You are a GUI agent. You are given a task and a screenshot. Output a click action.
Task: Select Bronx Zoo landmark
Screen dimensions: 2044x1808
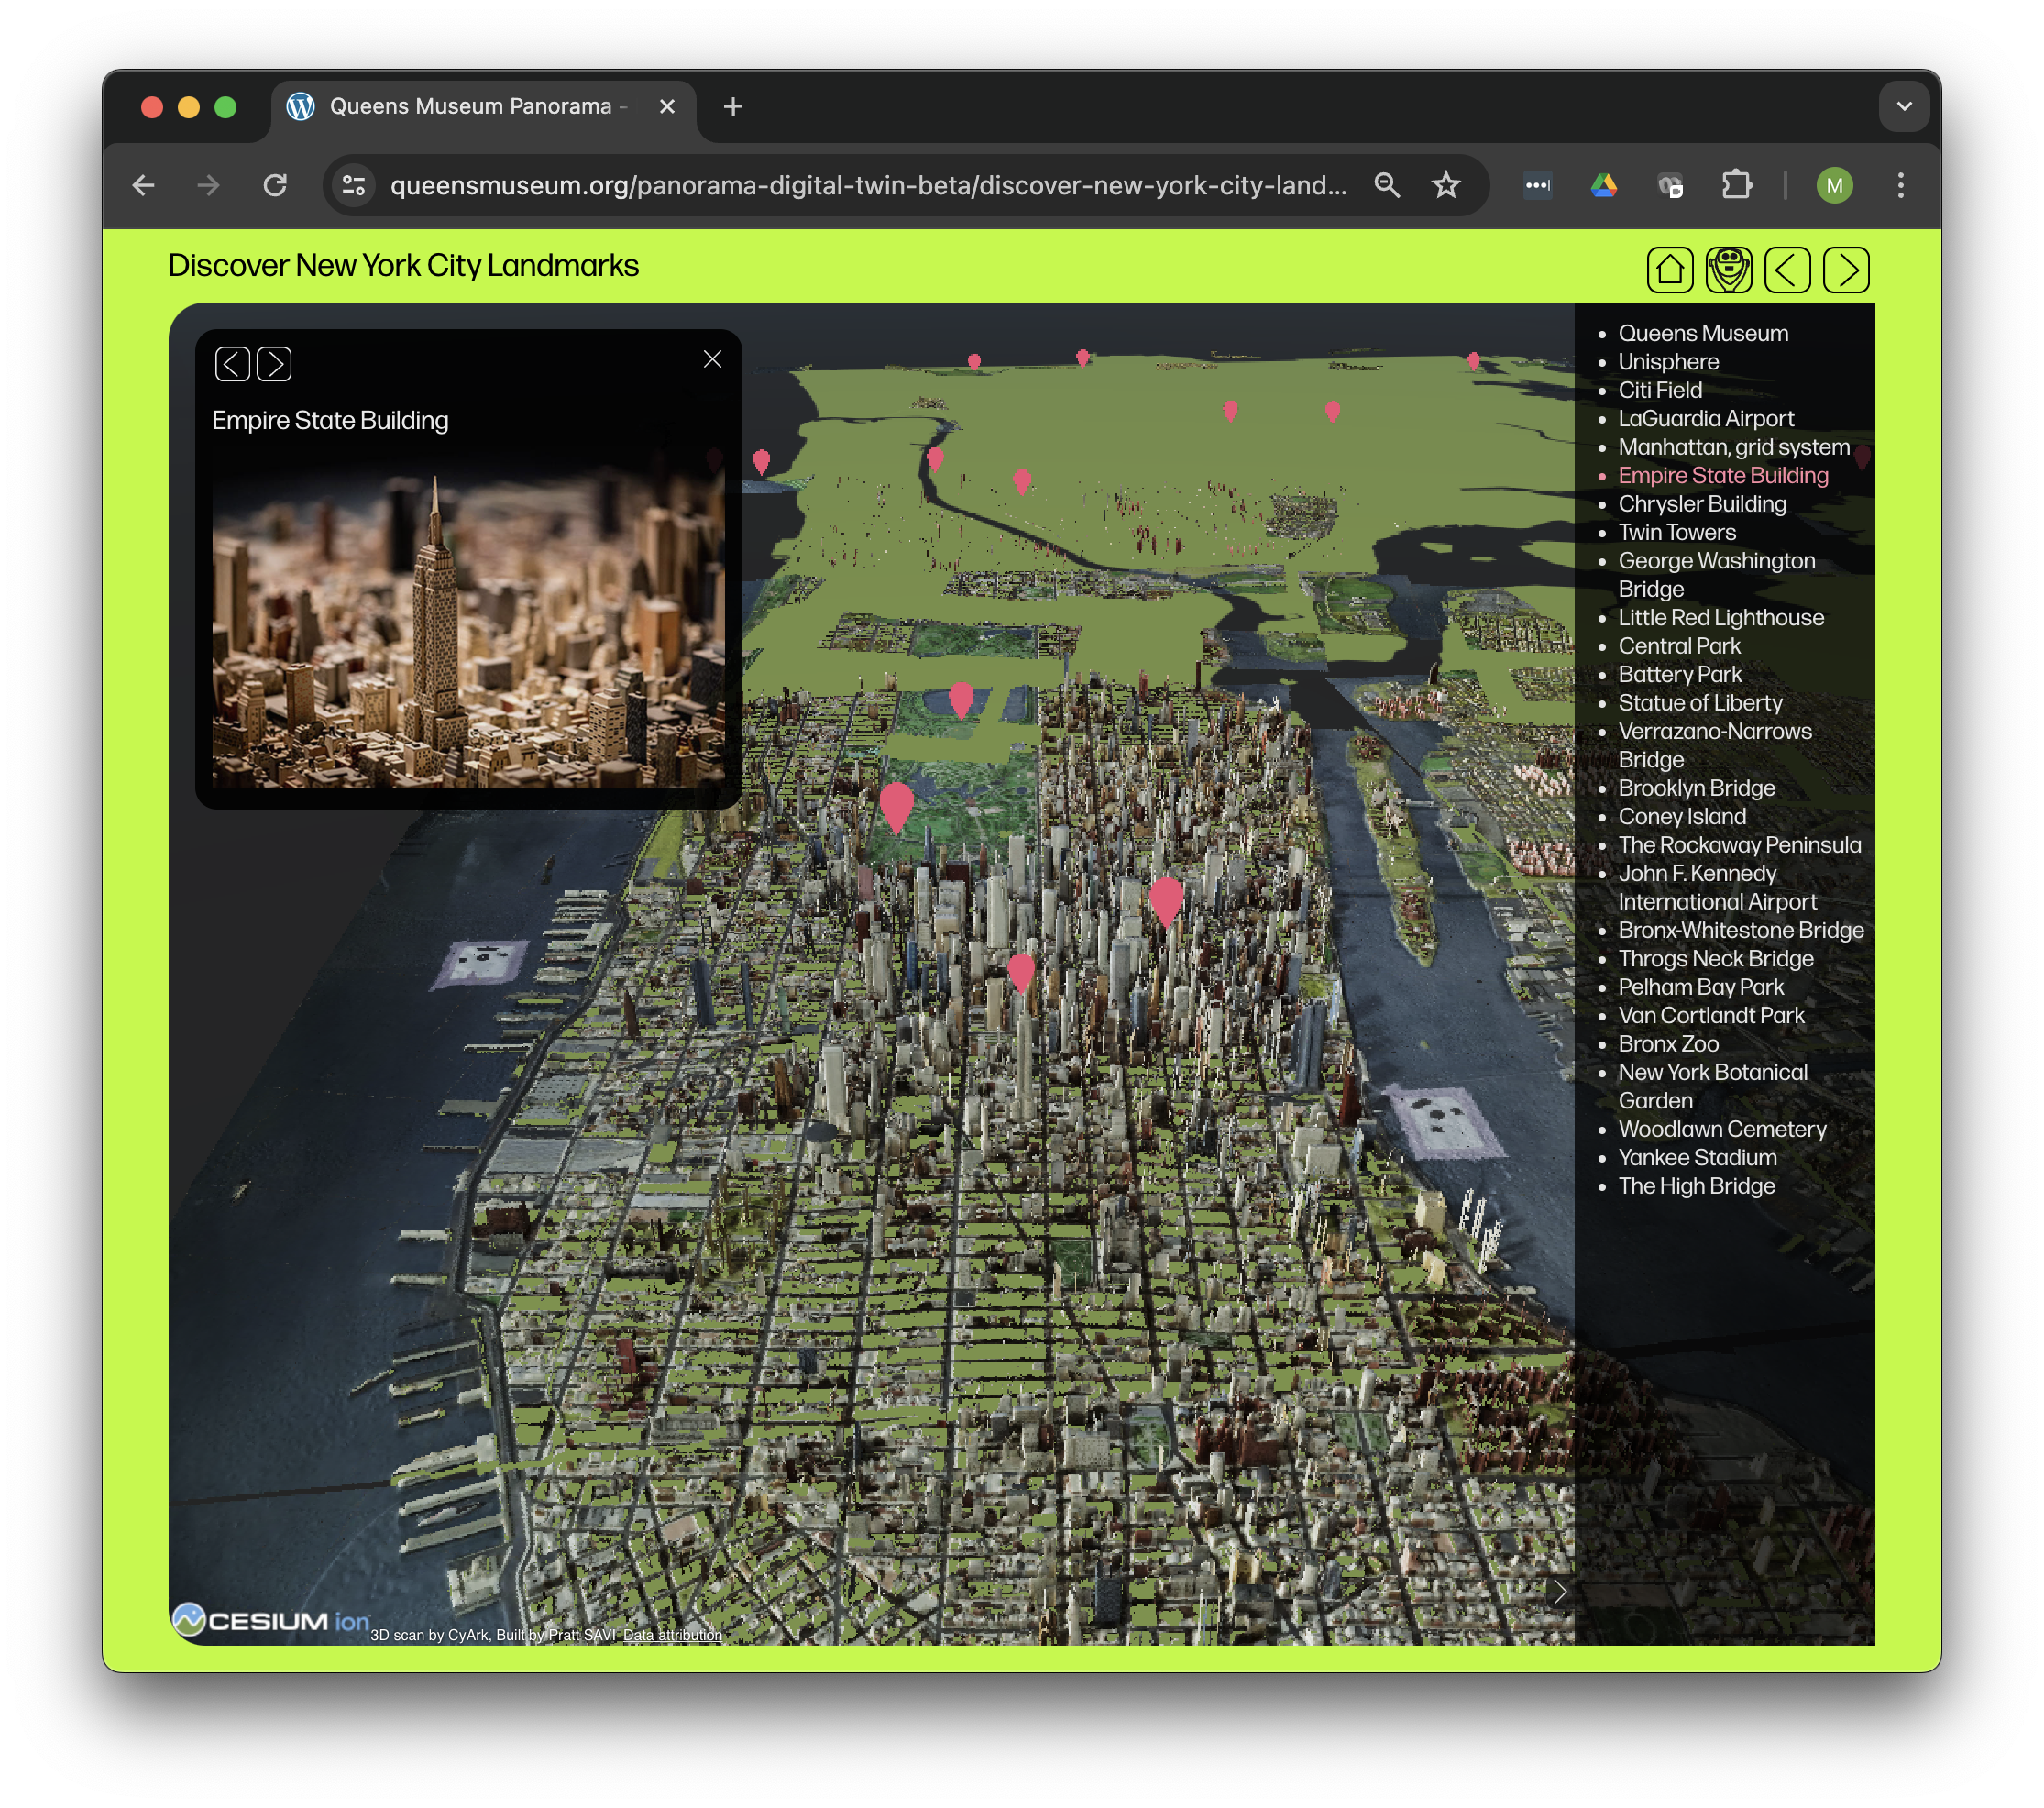1668,1044
